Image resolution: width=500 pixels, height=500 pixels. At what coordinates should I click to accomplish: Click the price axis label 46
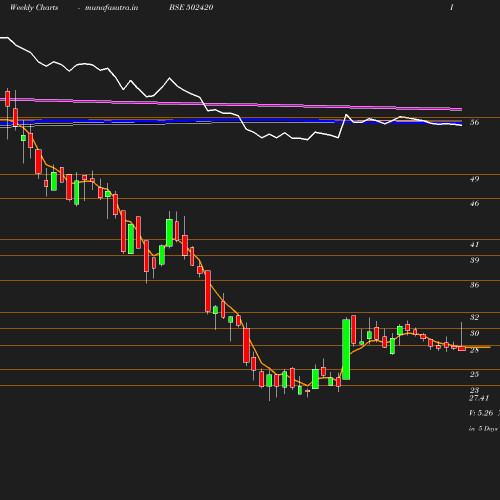pos(475,203)
